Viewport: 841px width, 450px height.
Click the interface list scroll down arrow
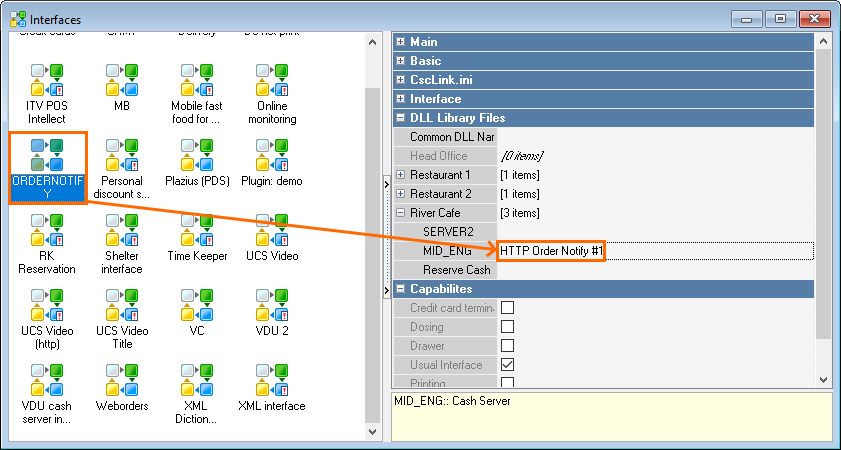click(373, 431)
